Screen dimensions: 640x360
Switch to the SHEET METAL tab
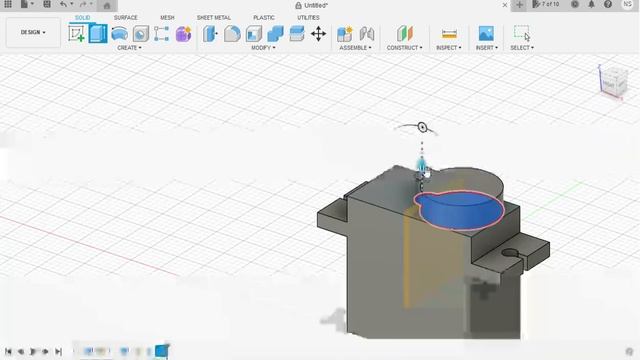[x=214, y=18]
